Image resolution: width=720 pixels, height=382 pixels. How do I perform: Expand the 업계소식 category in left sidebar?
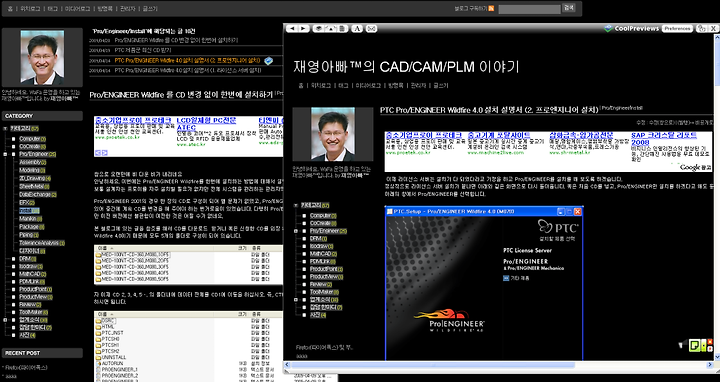point(5,320)
